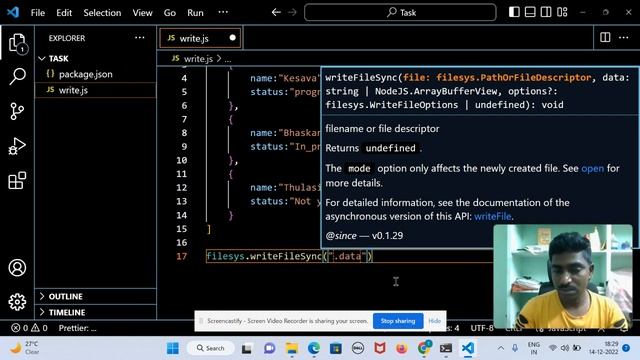Image resolution: width=640 pixels, height=360 pixels.
Task: Click write.js in the breadcrumb
Action: click(x=198, y=59)
